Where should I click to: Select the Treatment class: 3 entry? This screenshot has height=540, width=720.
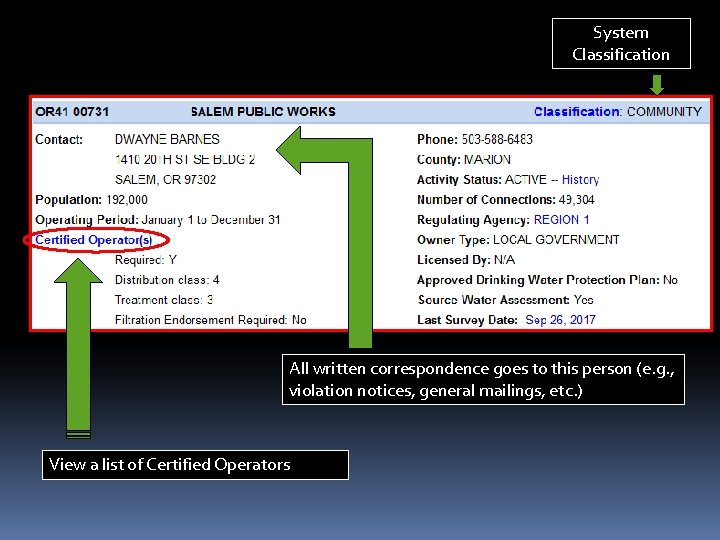(164, 300)
